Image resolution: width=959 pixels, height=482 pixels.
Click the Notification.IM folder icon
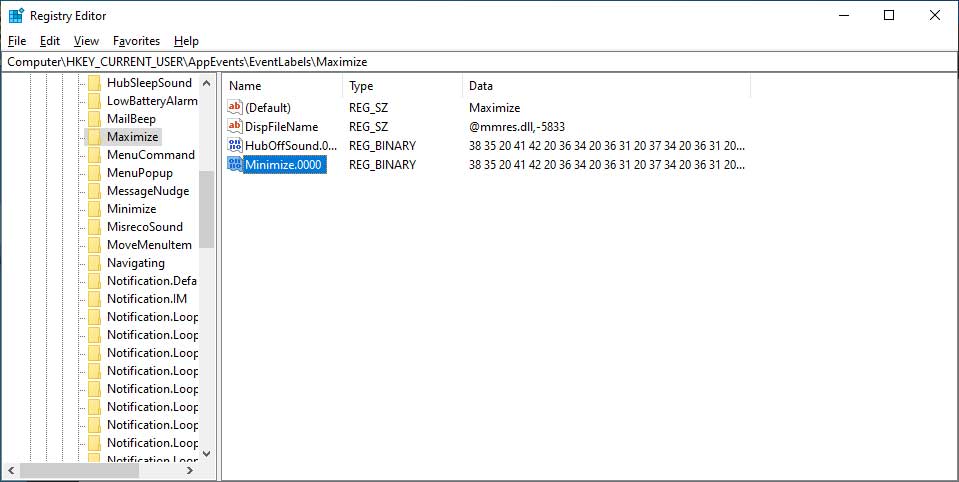(x=94, y=298)
